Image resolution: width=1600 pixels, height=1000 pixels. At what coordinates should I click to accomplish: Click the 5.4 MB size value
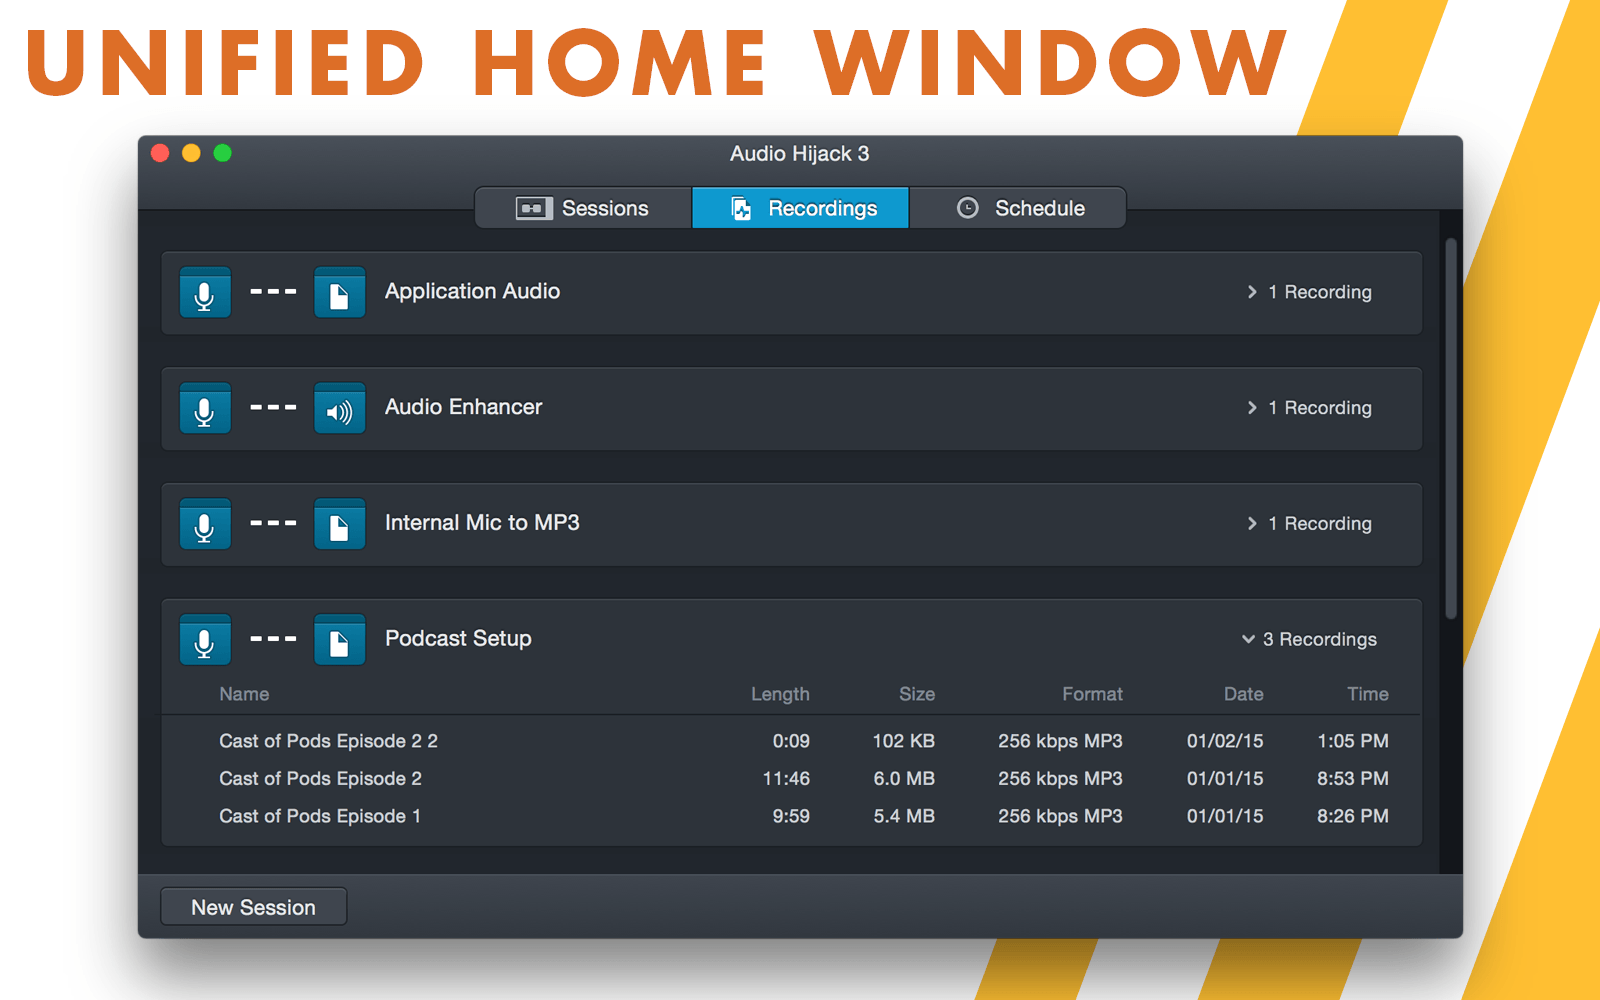pos(904,816)
